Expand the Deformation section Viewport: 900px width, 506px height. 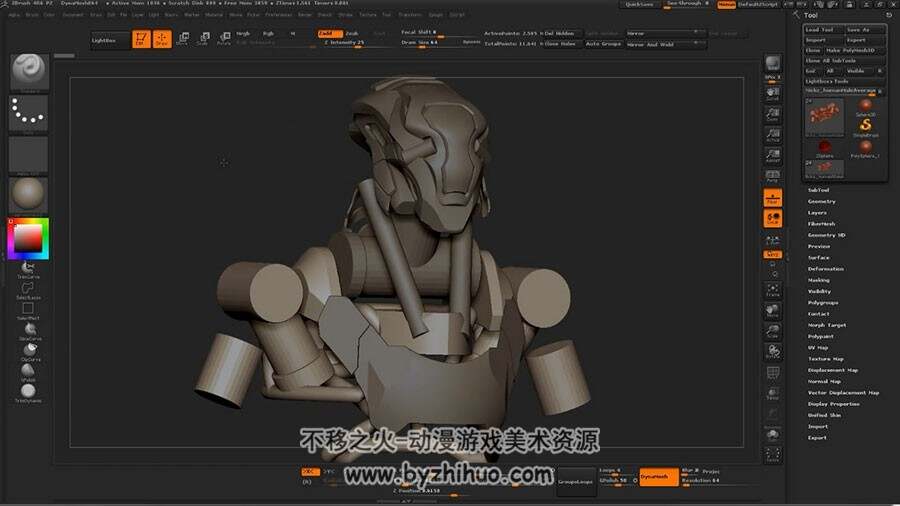coord(825,268)
